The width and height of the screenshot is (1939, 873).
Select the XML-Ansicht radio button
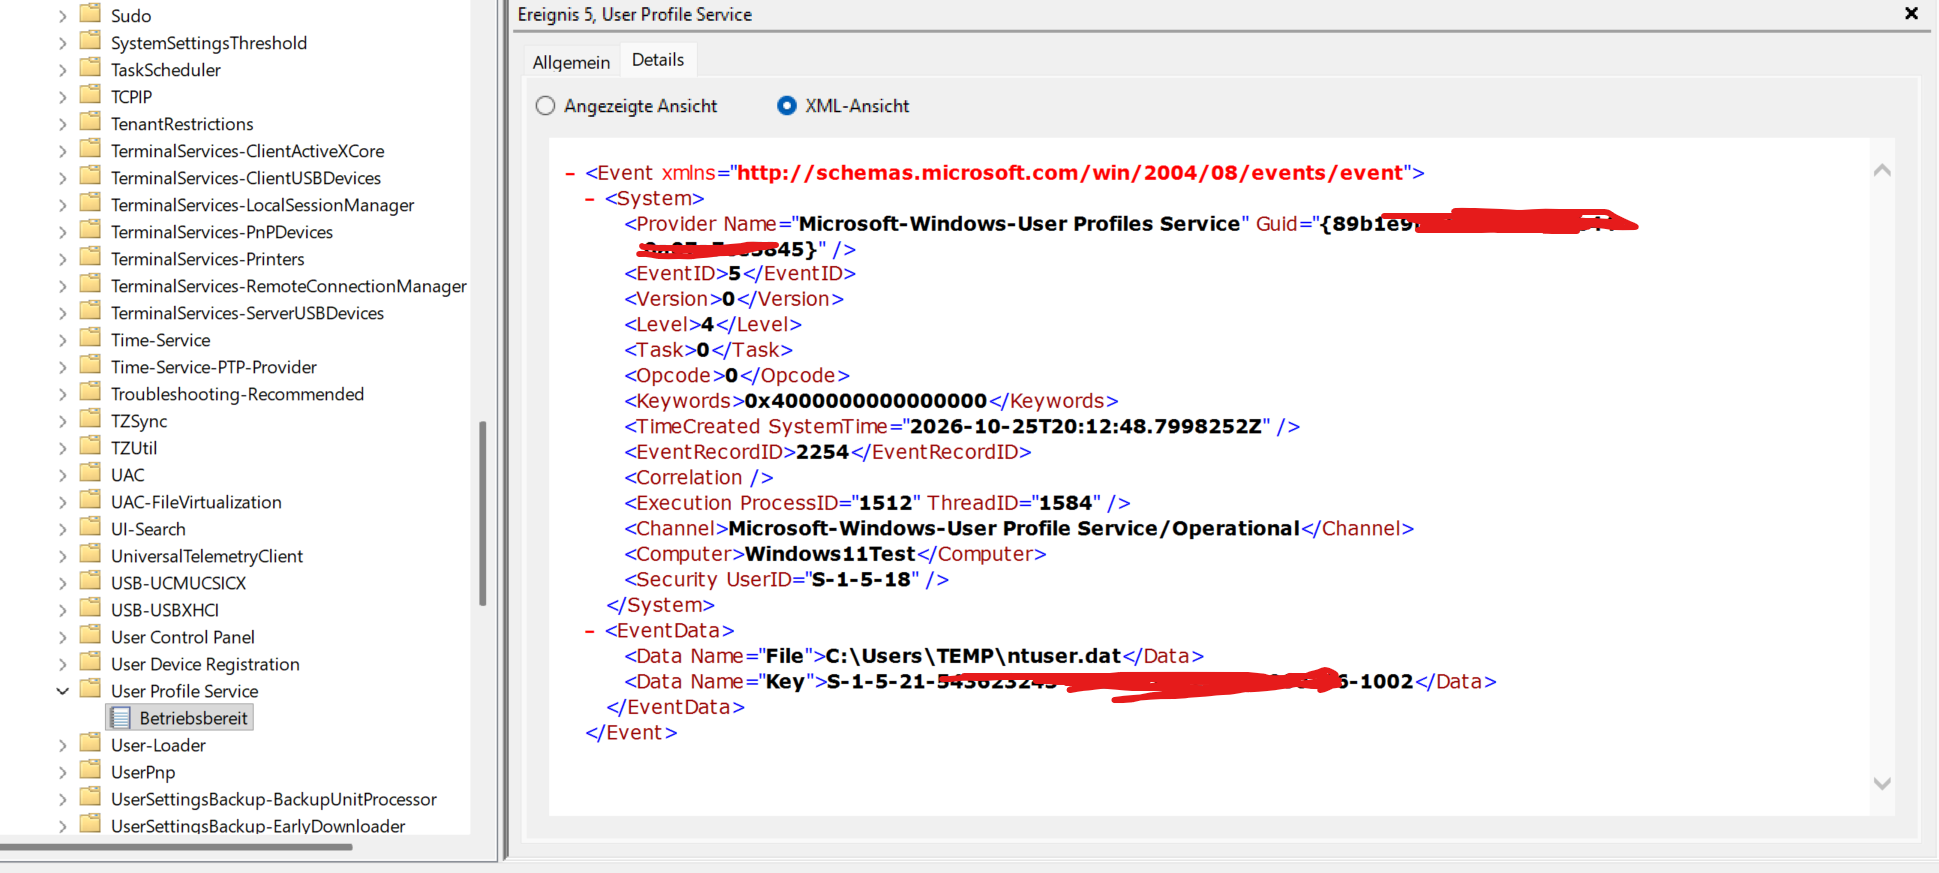coord(787,106)
